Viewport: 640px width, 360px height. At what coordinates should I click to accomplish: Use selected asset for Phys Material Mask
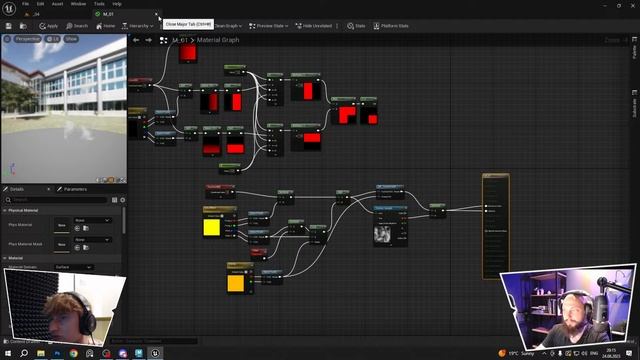click(x=77, y=247)
